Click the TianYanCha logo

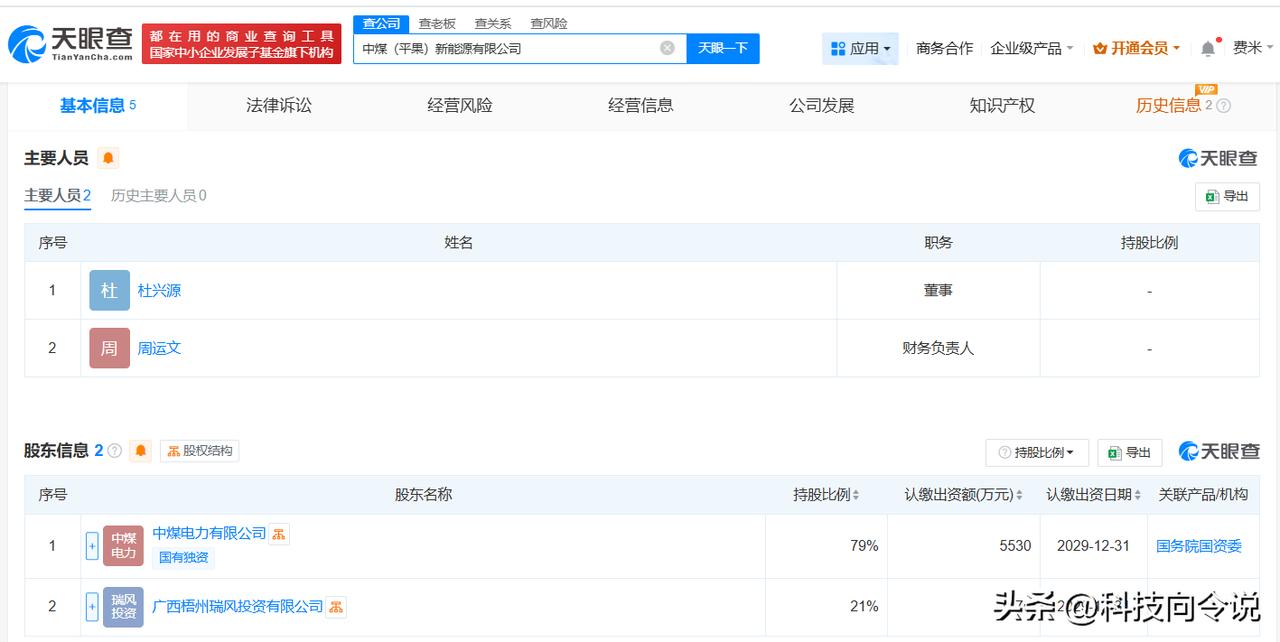pyautogui.click(x=70, y=43)
